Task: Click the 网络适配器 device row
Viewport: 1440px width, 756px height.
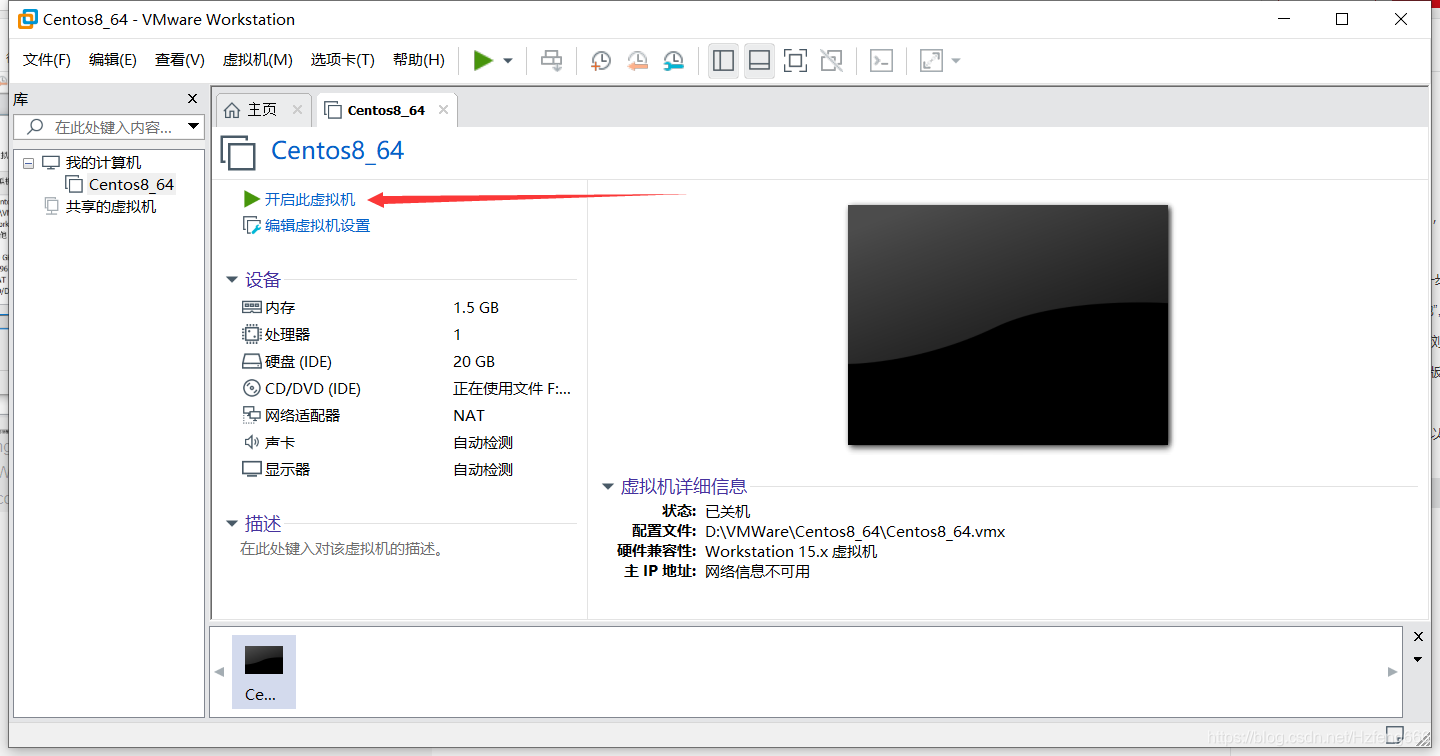Action: click(x=407, y=415)
